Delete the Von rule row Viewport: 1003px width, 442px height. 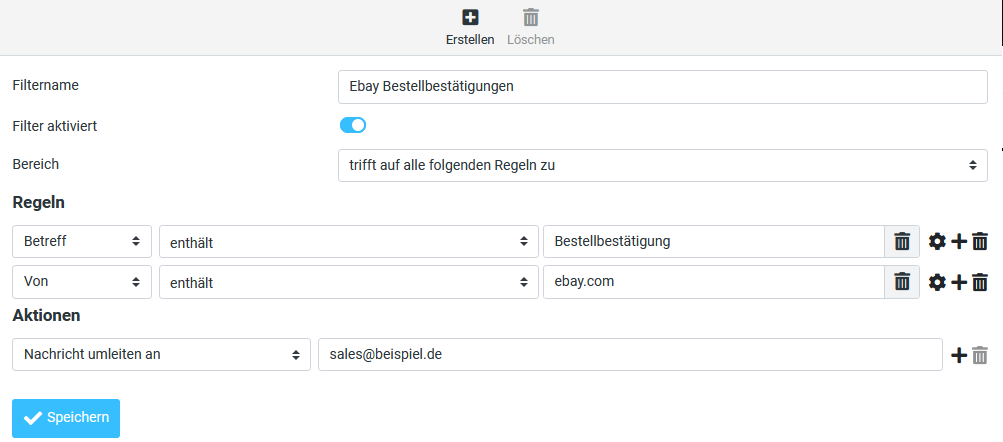click(x=980, y=282)
